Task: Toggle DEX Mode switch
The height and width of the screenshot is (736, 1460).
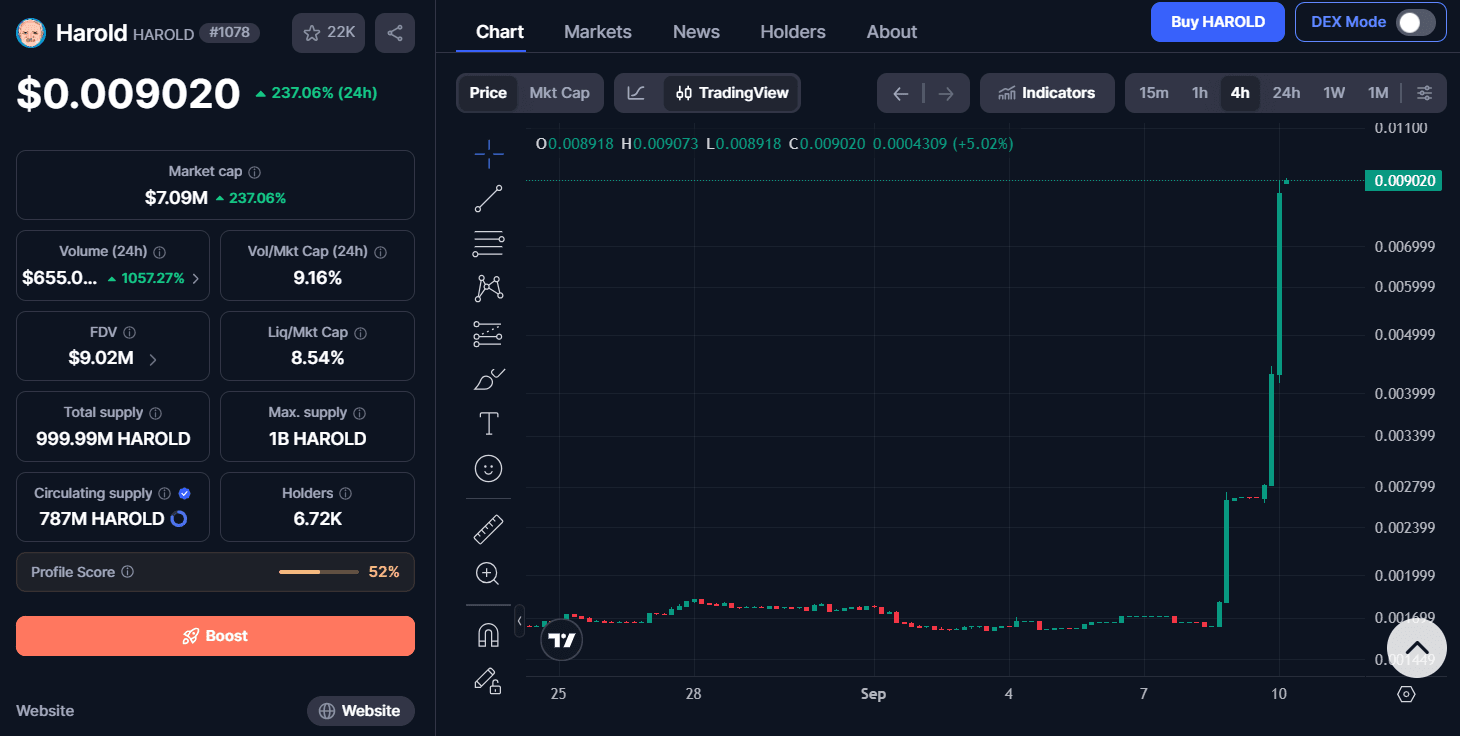Action: (1415, 22)
